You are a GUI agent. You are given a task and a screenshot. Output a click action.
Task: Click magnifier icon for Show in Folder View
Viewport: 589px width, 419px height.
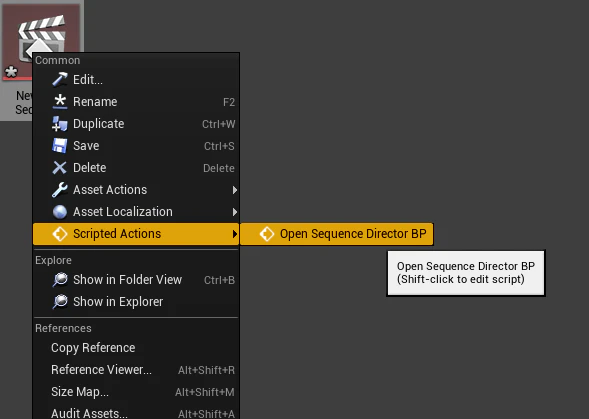(60, 280)
